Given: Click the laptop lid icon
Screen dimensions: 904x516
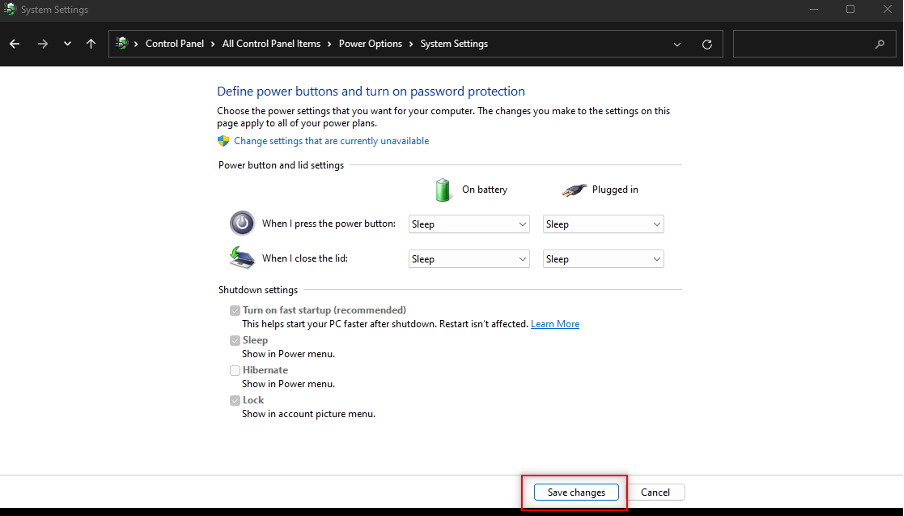Looking at the screenshot, I should pos(242,258).
